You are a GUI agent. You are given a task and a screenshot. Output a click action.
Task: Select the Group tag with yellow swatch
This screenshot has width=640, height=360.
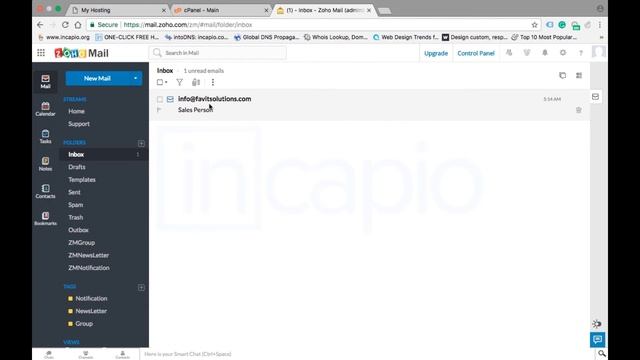point(80,324)
